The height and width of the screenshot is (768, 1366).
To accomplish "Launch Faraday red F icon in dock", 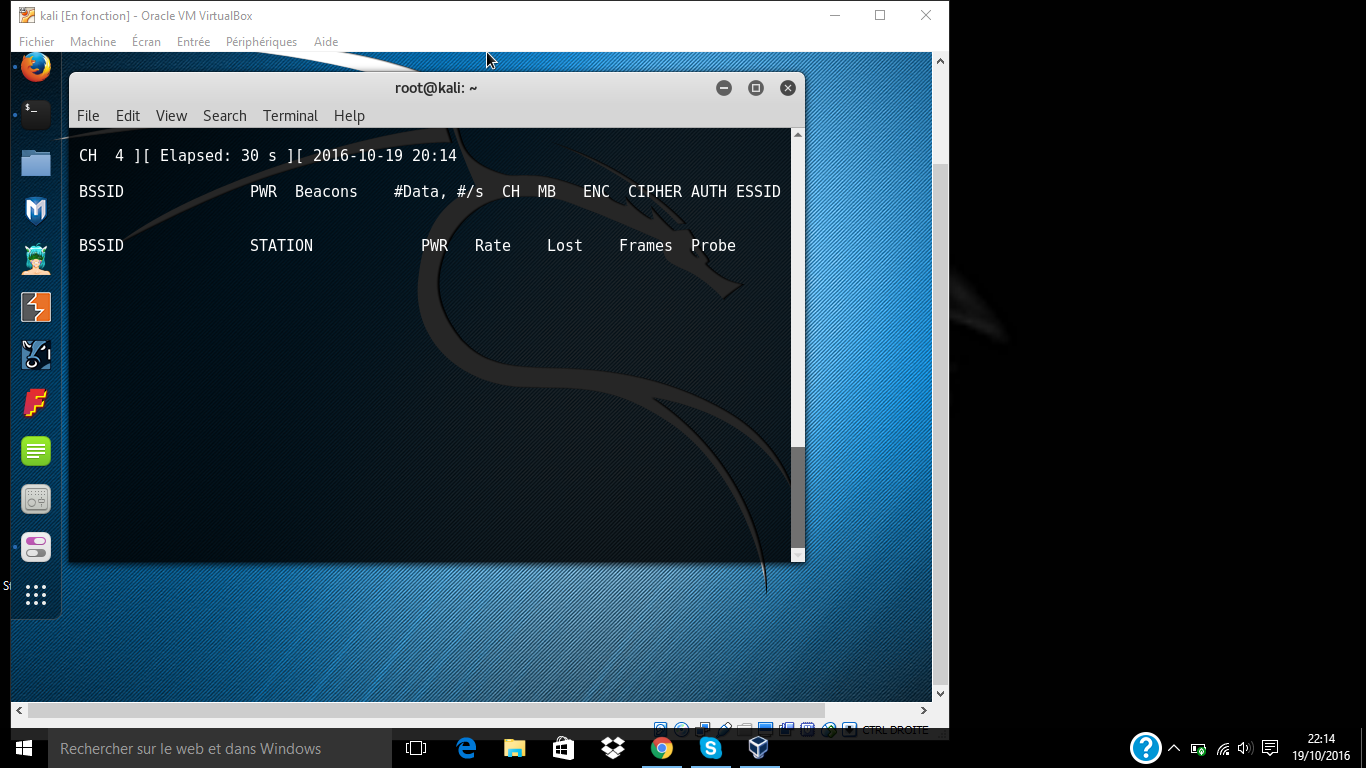I will [36, 403].
